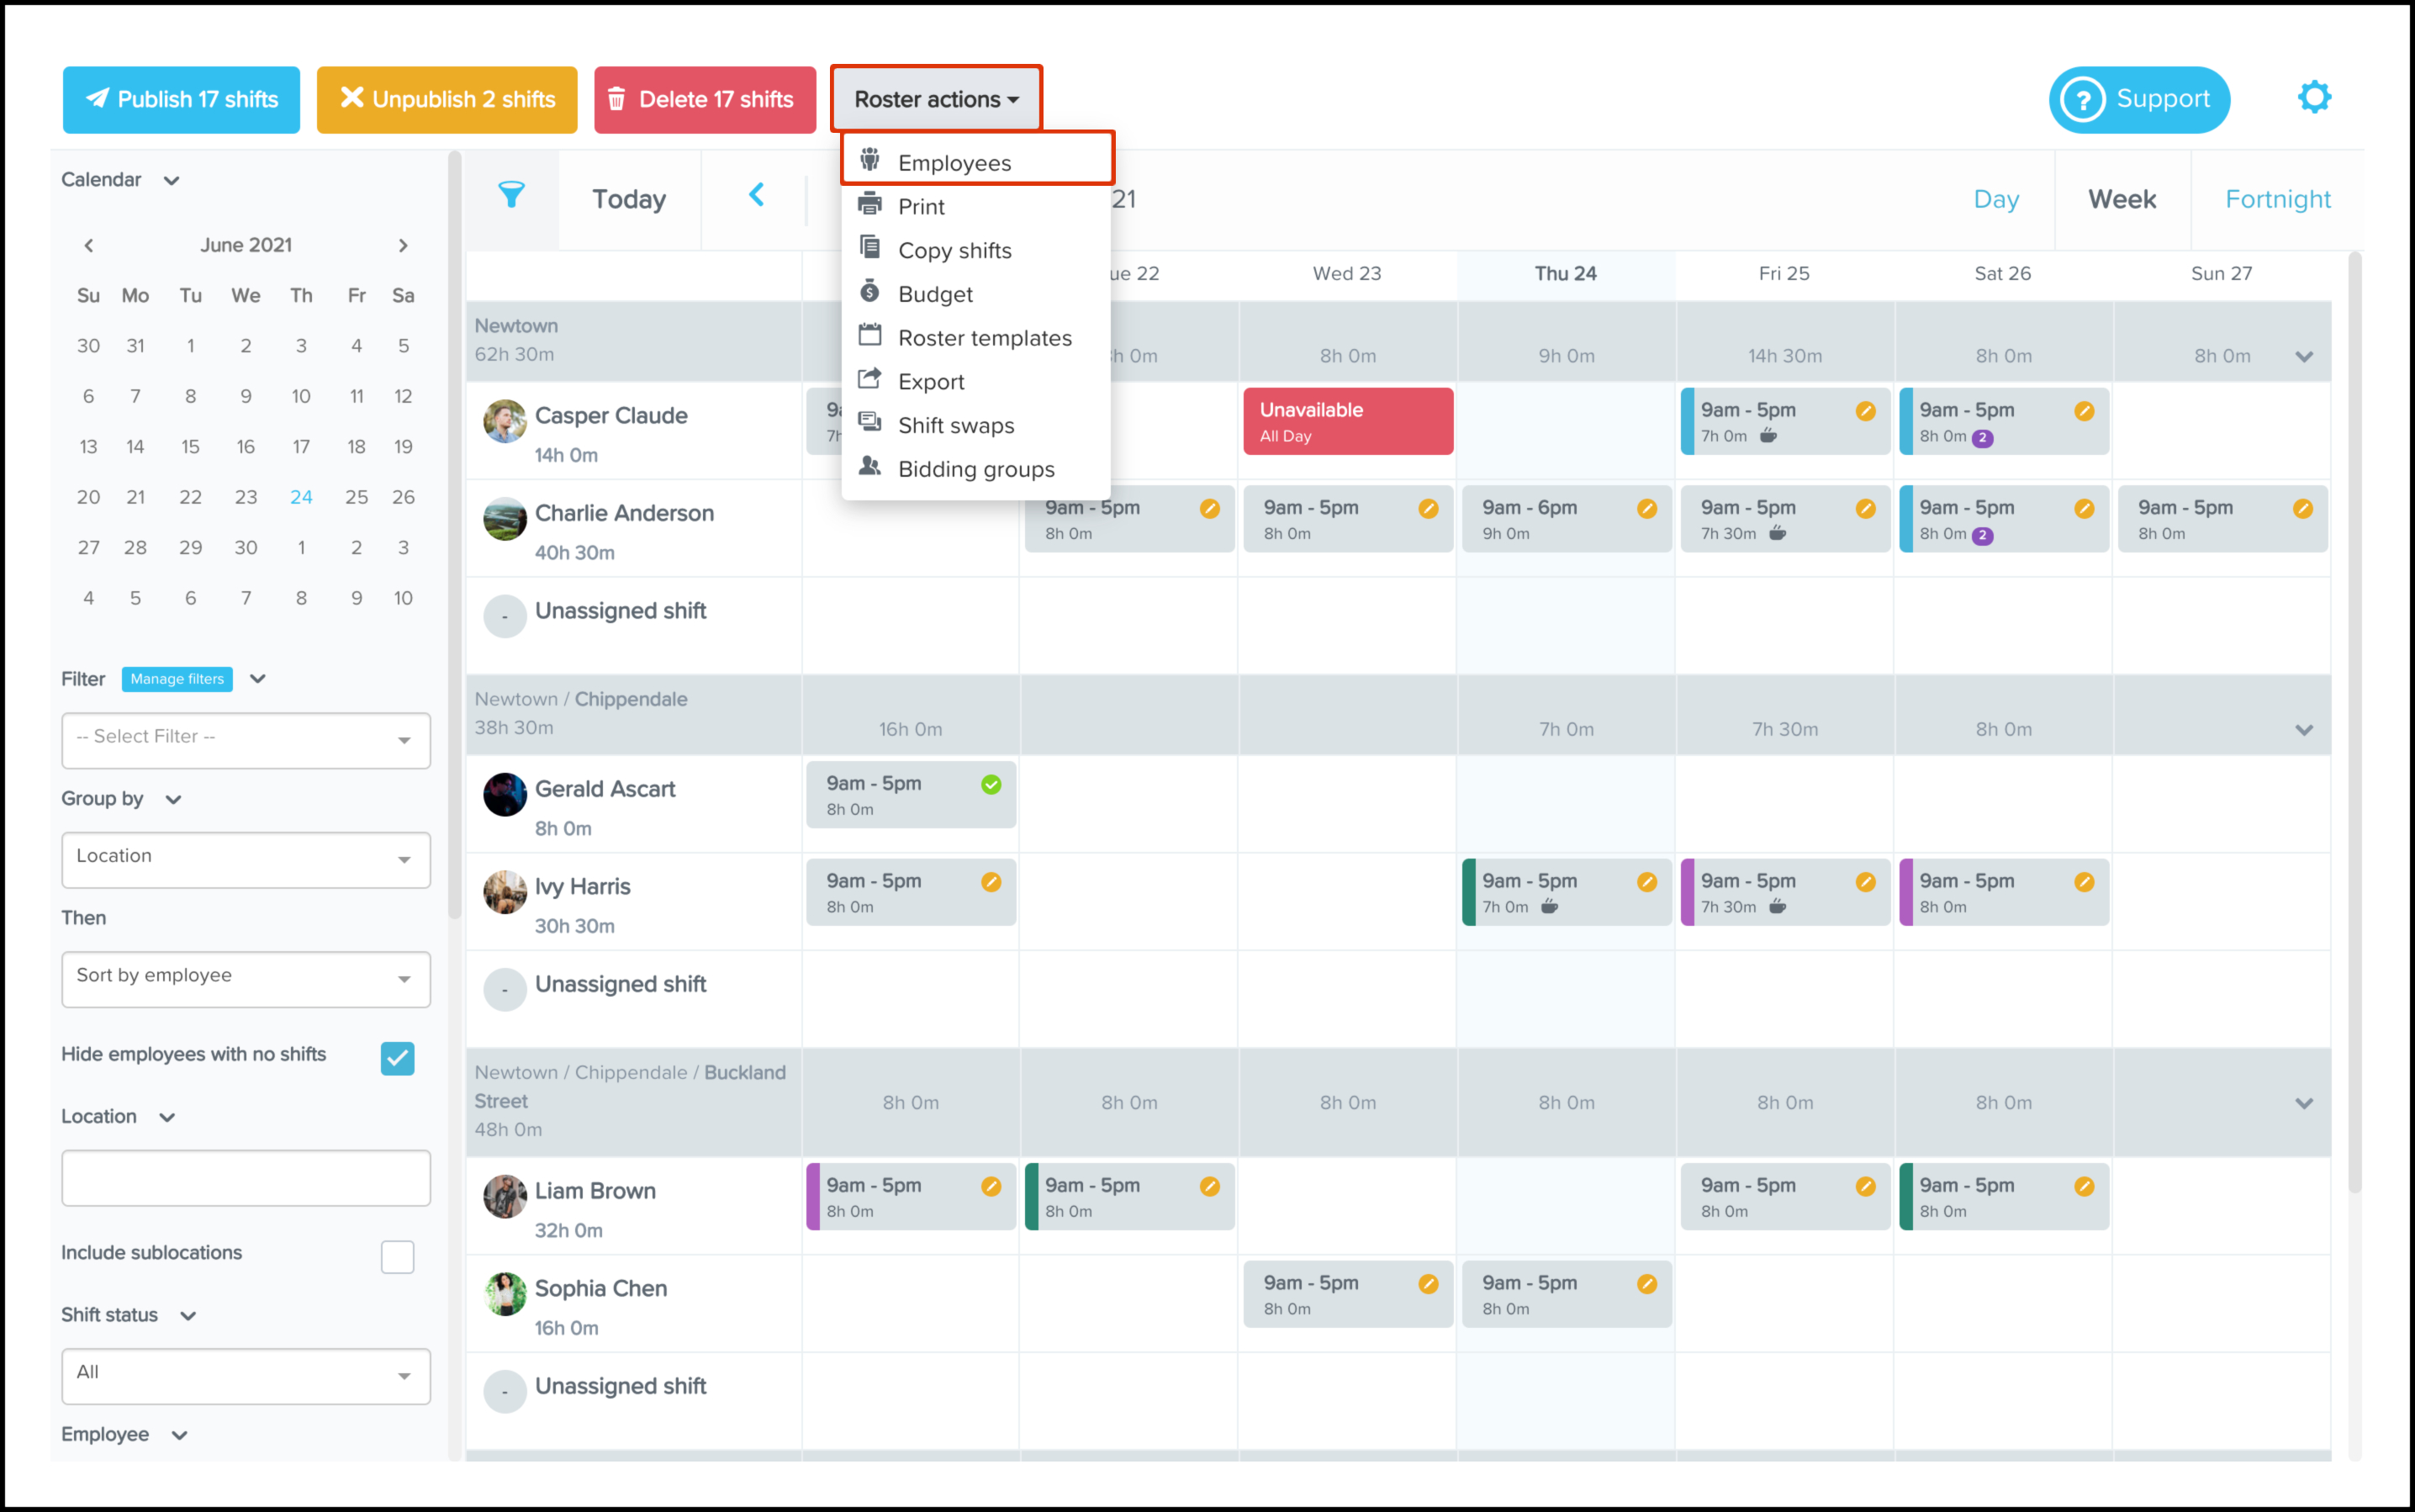The width and height of the screenshot is (2415, 1512).
Task: Click Casper Claude's profile avatar
Action: tap(505, 422)
